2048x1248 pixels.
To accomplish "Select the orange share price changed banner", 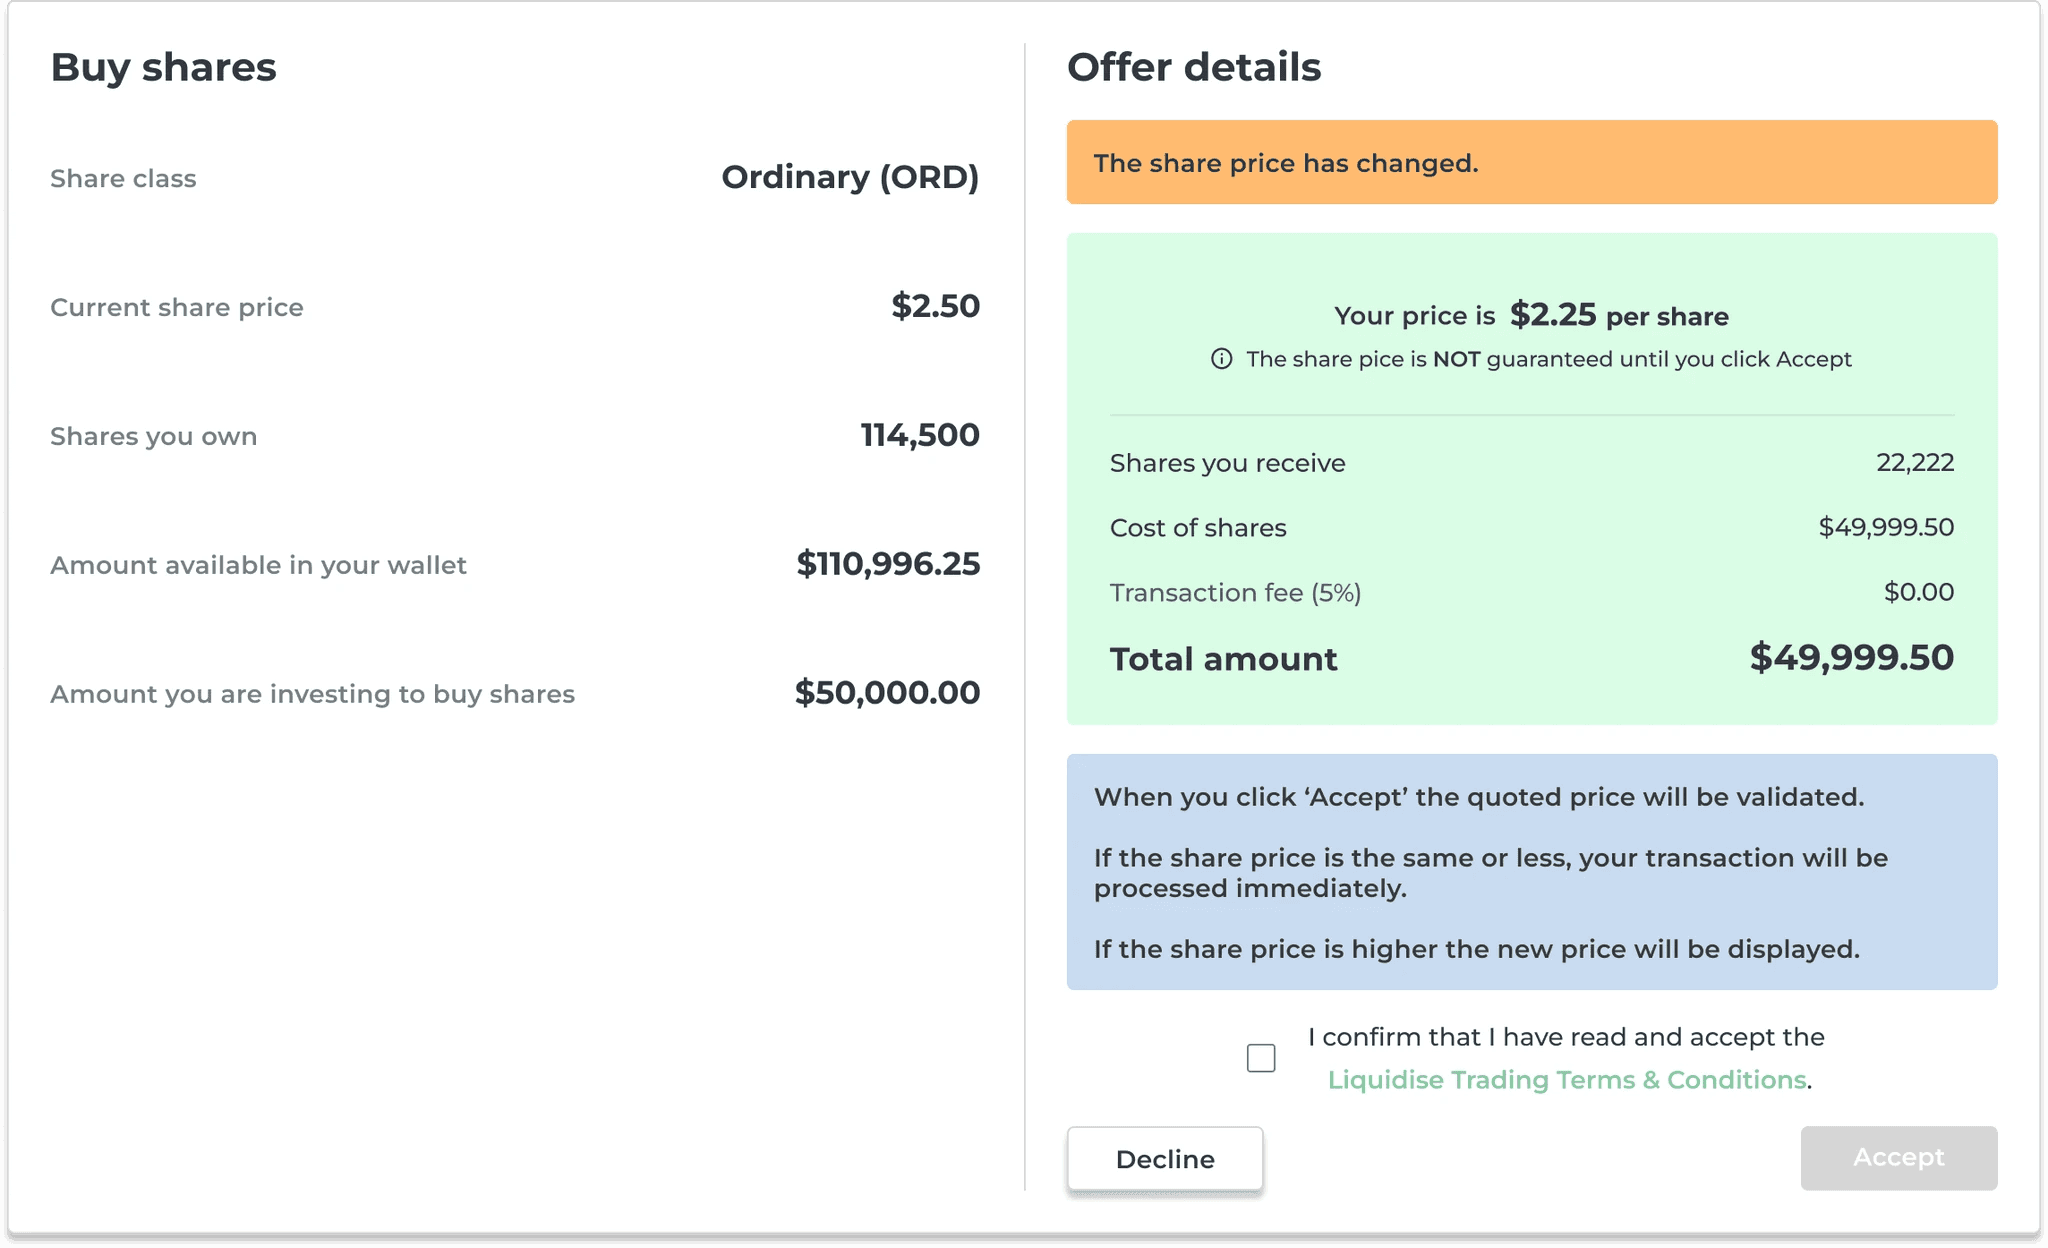I will coord(1532,163).
